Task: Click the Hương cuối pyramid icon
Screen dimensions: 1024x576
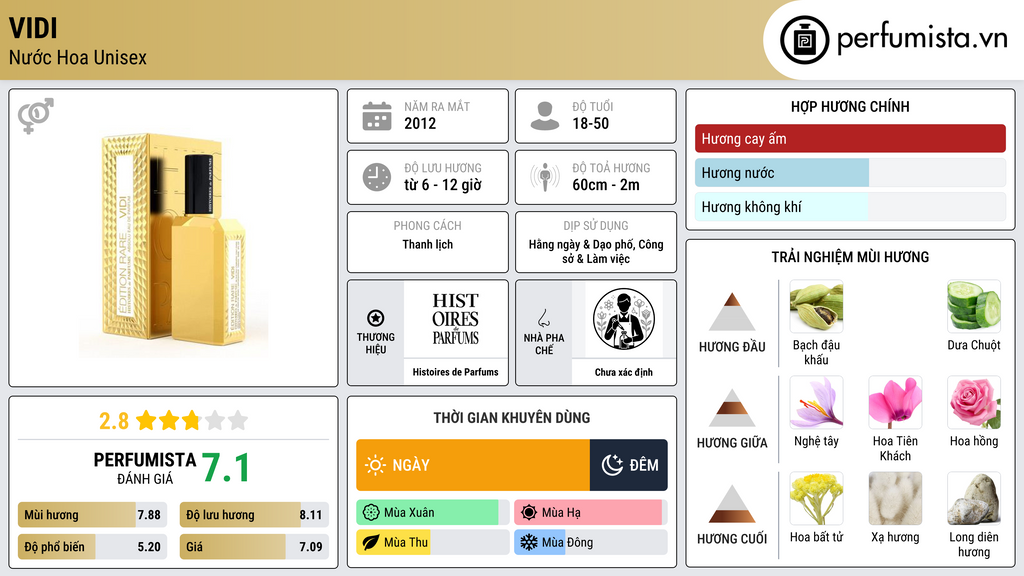Action: pyautogui.click(x=732, y=504)
